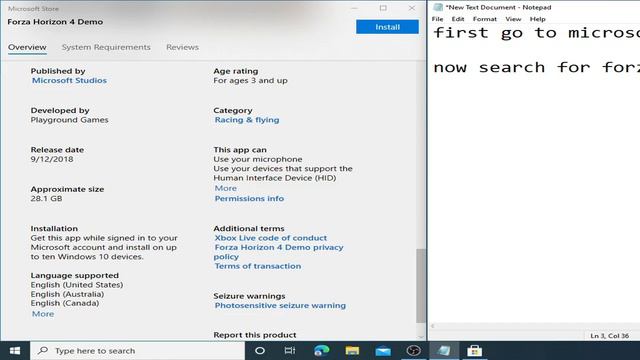Screen dimensions: 640x360
Task: Click the 'first go to microso' line in Notepad
Action: click(536, 33)
